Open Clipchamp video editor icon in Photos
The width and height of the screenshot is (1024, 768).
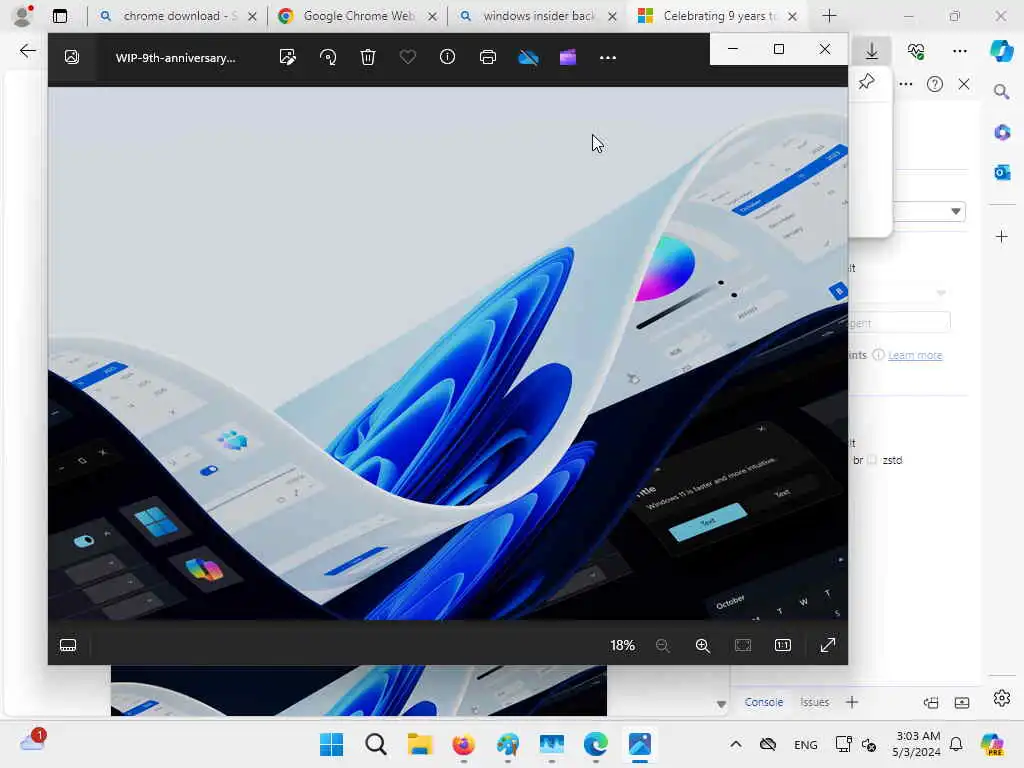coord(568,57)
